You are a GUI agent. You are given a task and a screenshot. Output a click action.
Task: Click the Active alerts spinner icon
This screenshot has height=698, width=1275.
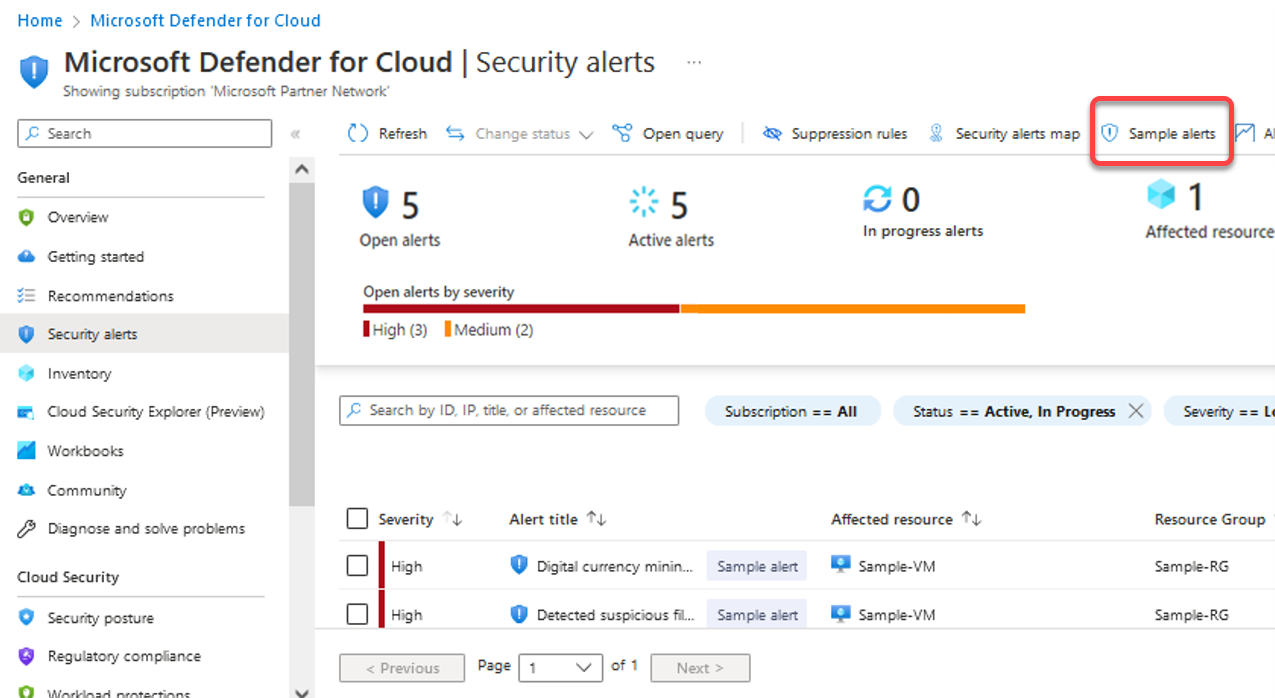coord(644,202)
